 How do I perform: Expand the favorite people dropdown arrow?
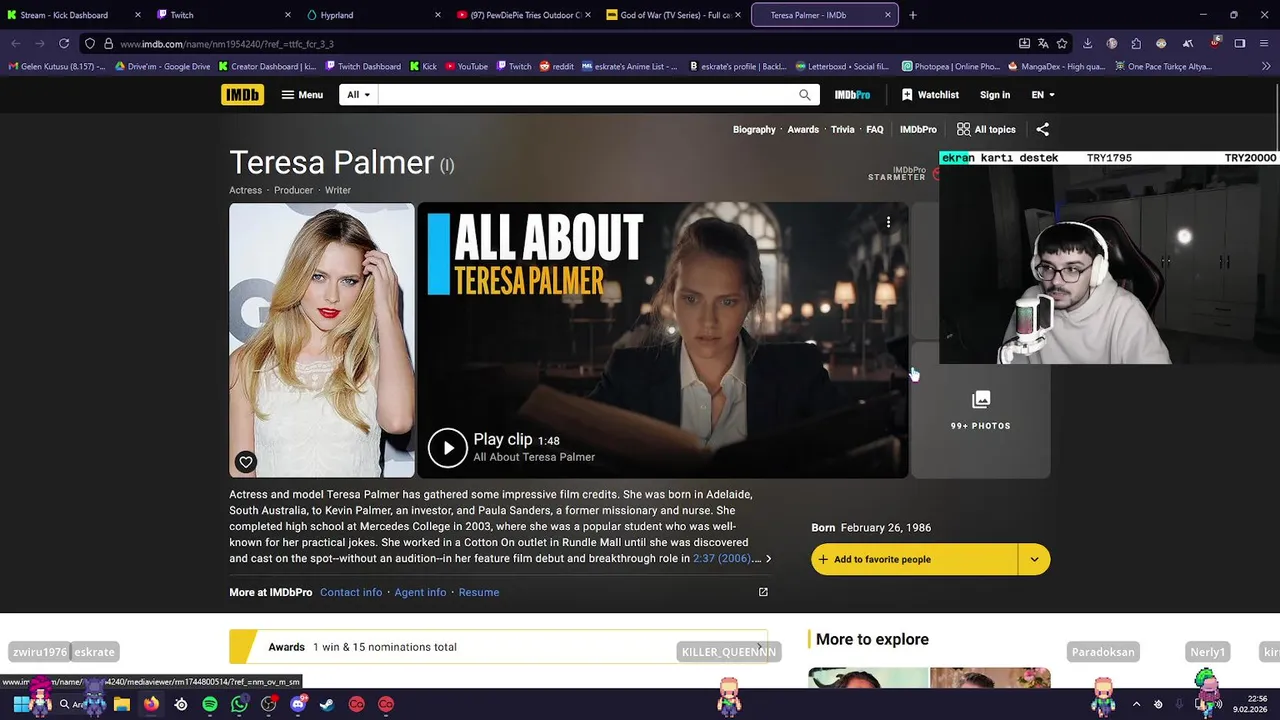[1034, 559]
